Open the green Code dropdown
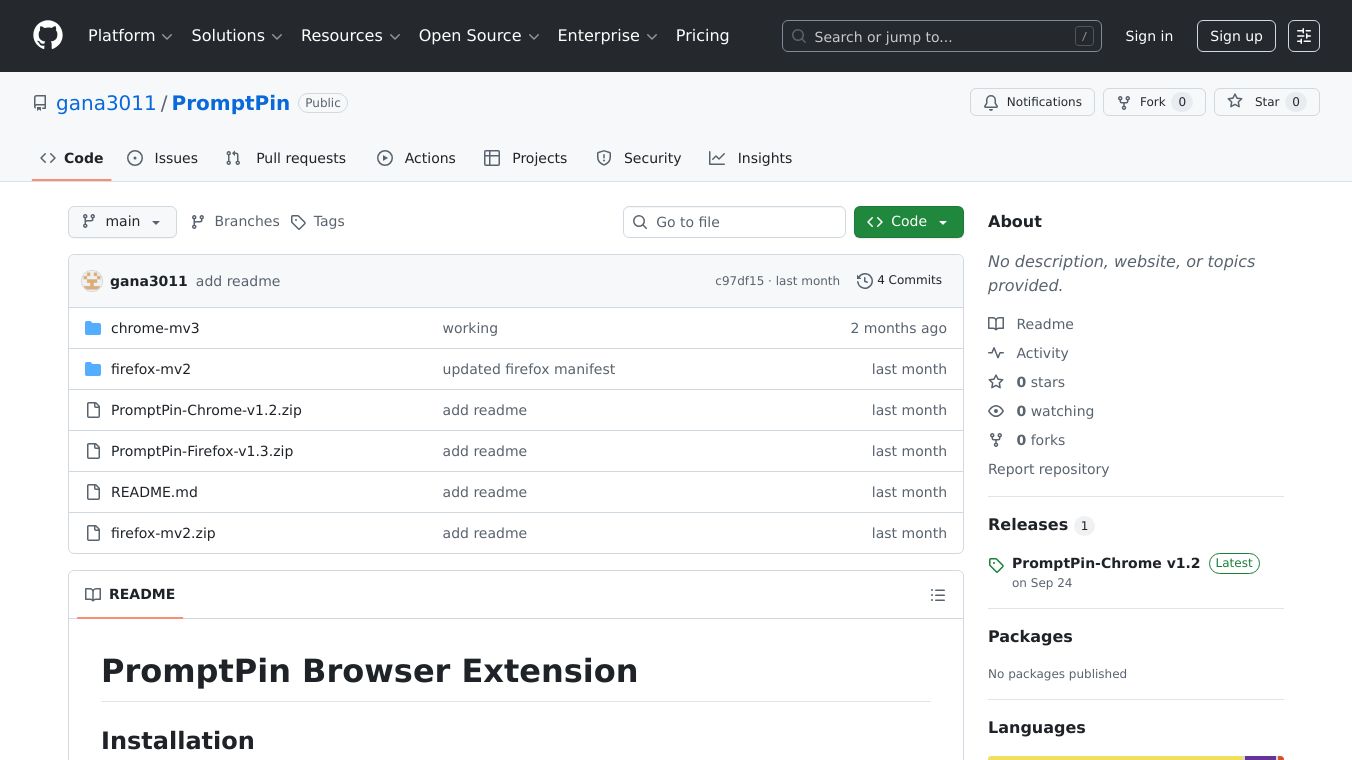Viewport: 1352px width, 760px height. (908, 222)
